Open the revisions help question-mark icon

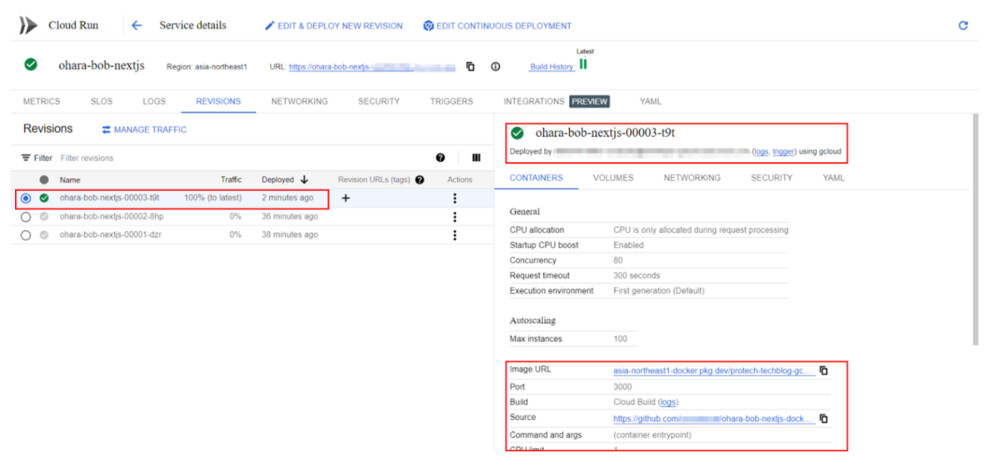(440, 158)
